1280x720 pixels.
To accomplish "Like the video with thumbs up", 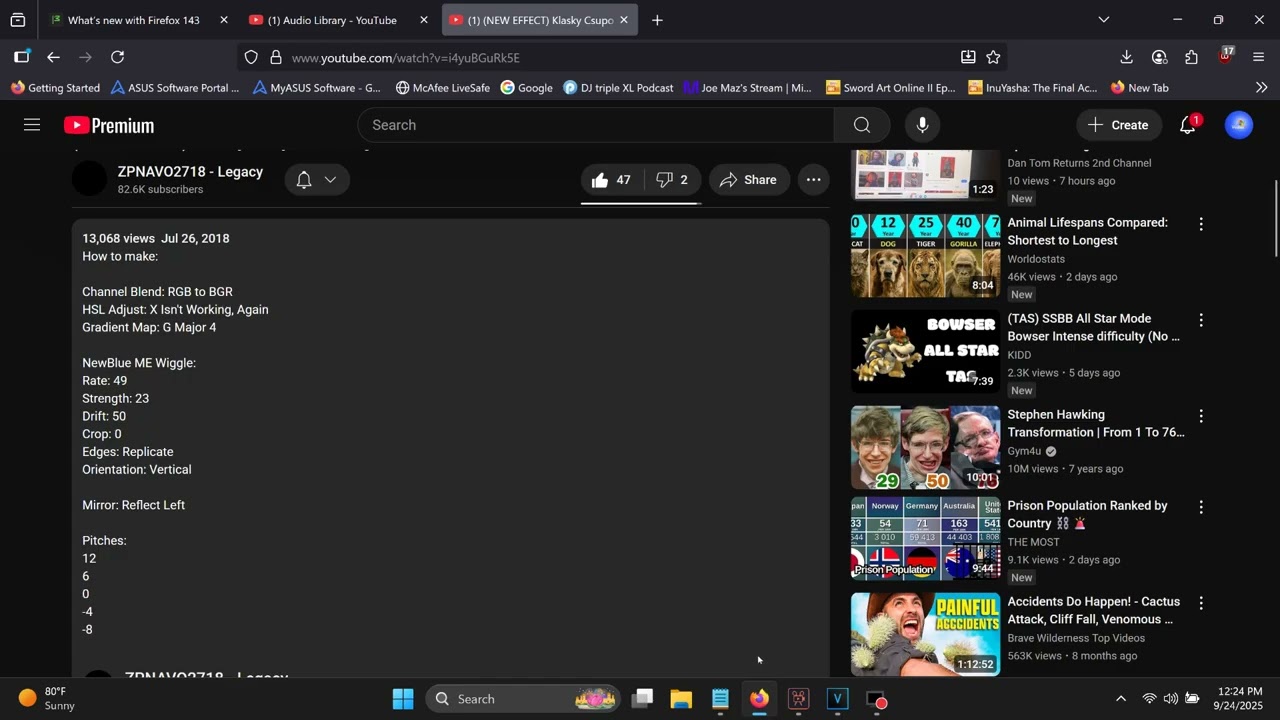I will [x=610, y=180].
